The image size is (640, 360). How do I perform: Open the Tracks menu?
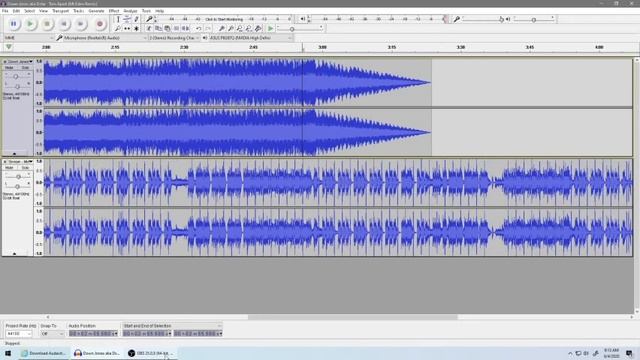tap(78, 11)
